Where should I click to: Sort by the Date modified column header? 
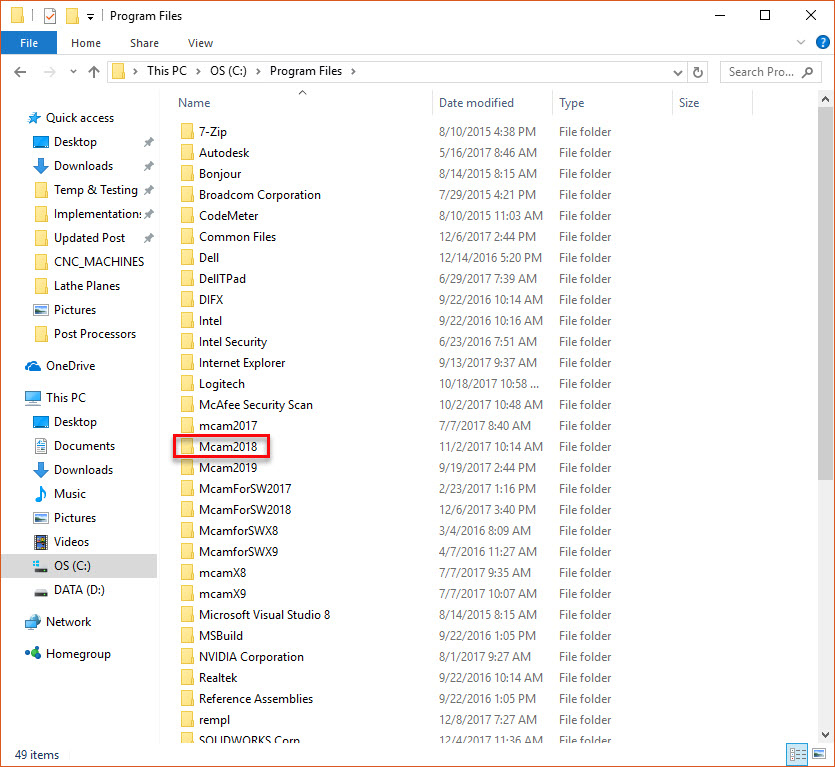476,103
